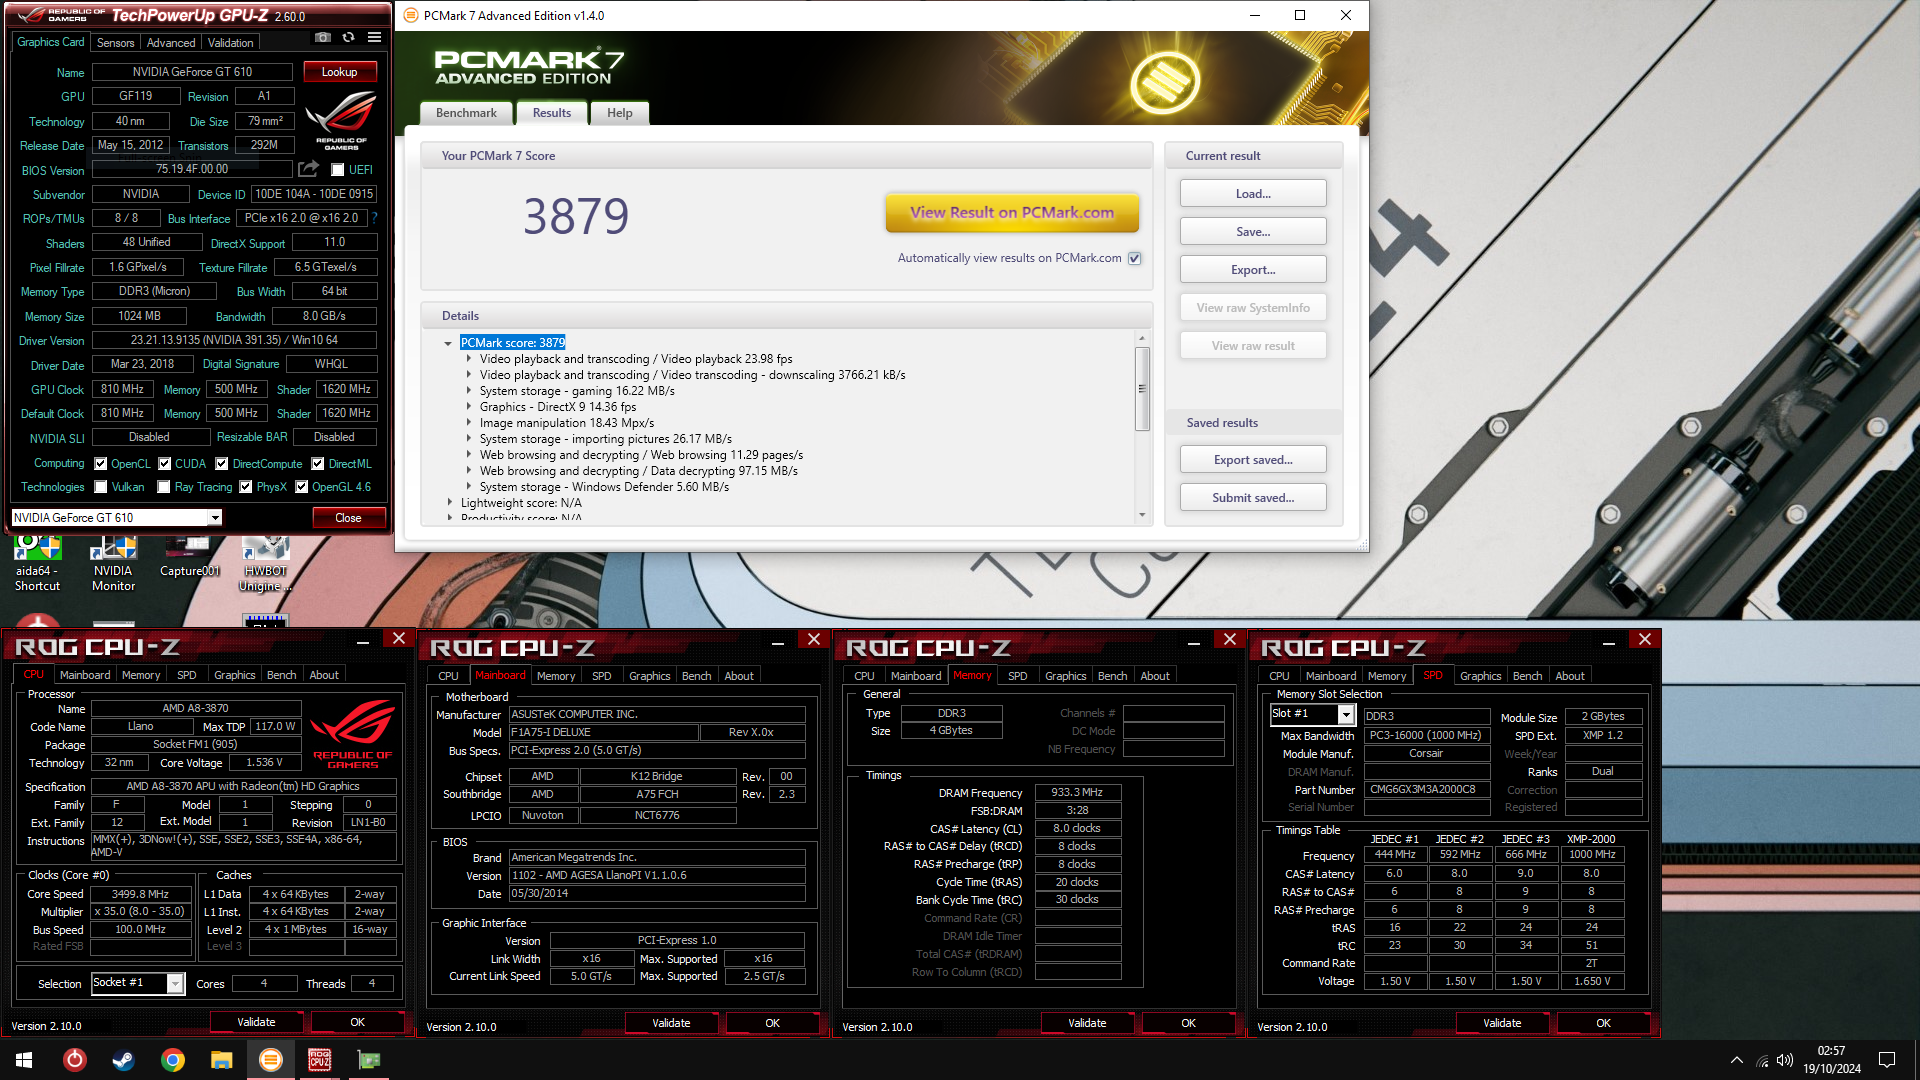
Task: Open the Benchmark tab in PCMark 7
Action: click(466, 113)
